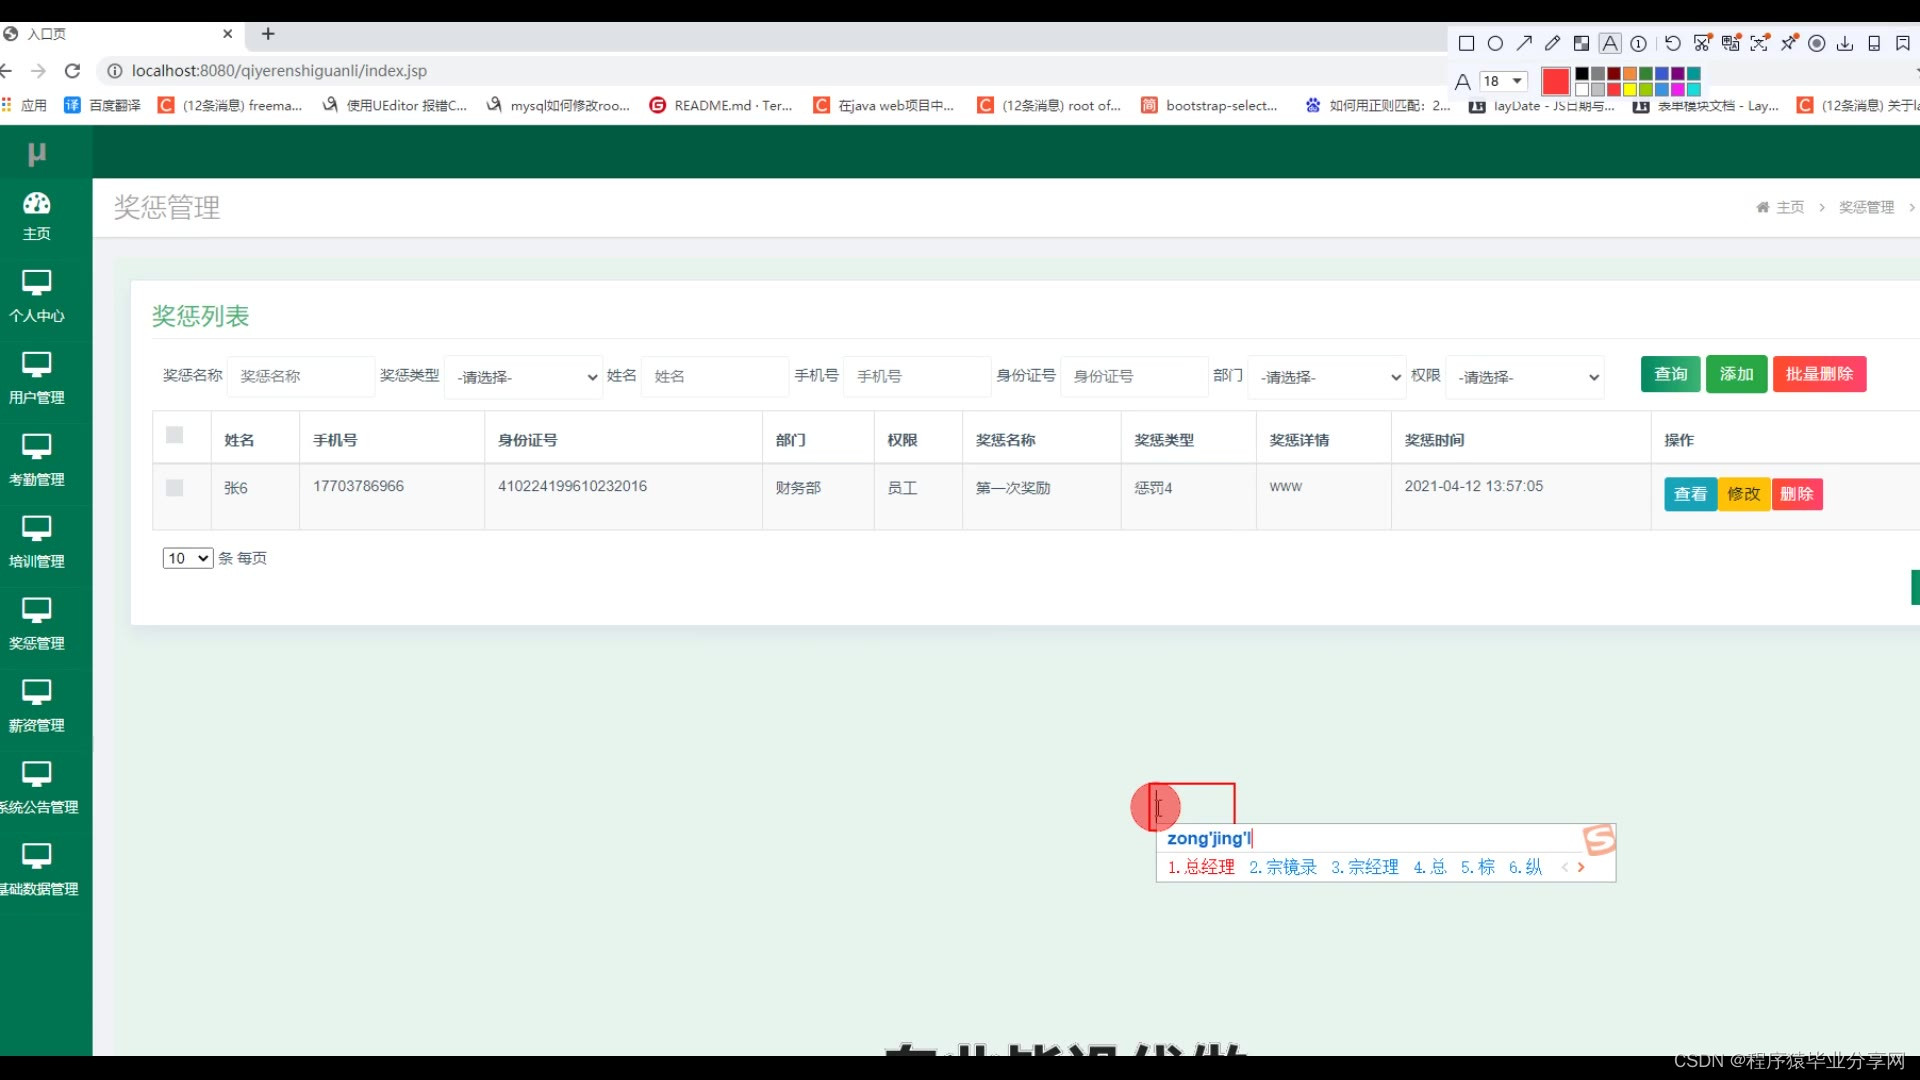Open the 奖惩类型 dropdown filter
The image size is (1920, 1080).
click(524, 377)
